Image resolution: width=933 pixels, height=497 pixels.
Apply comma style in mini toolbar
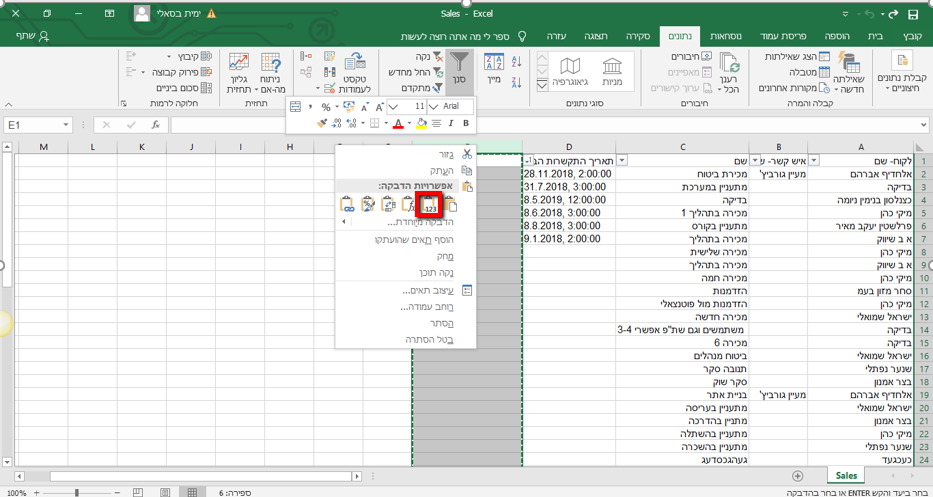coord(310,107)
